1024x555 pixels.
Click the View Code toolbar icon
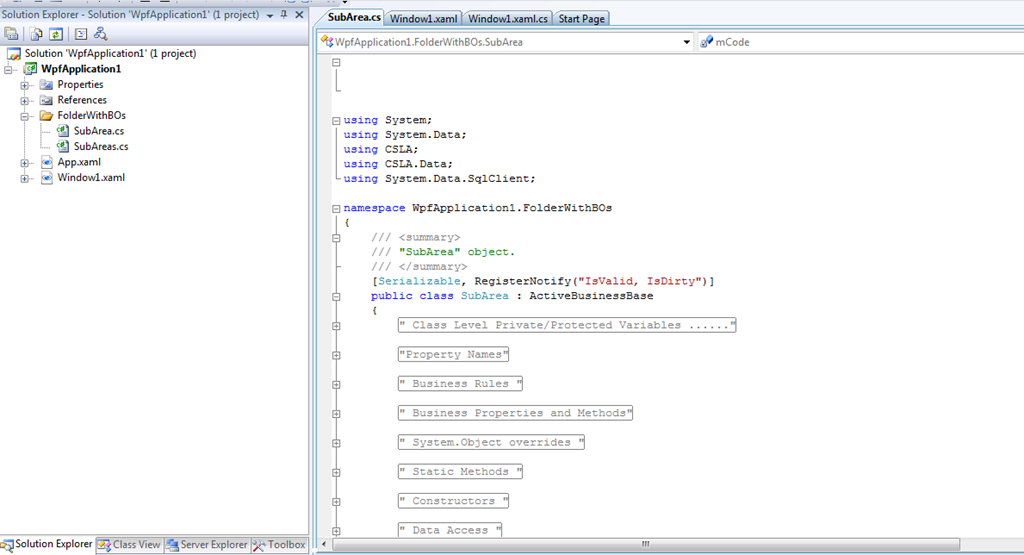click(x=80, y=34)
